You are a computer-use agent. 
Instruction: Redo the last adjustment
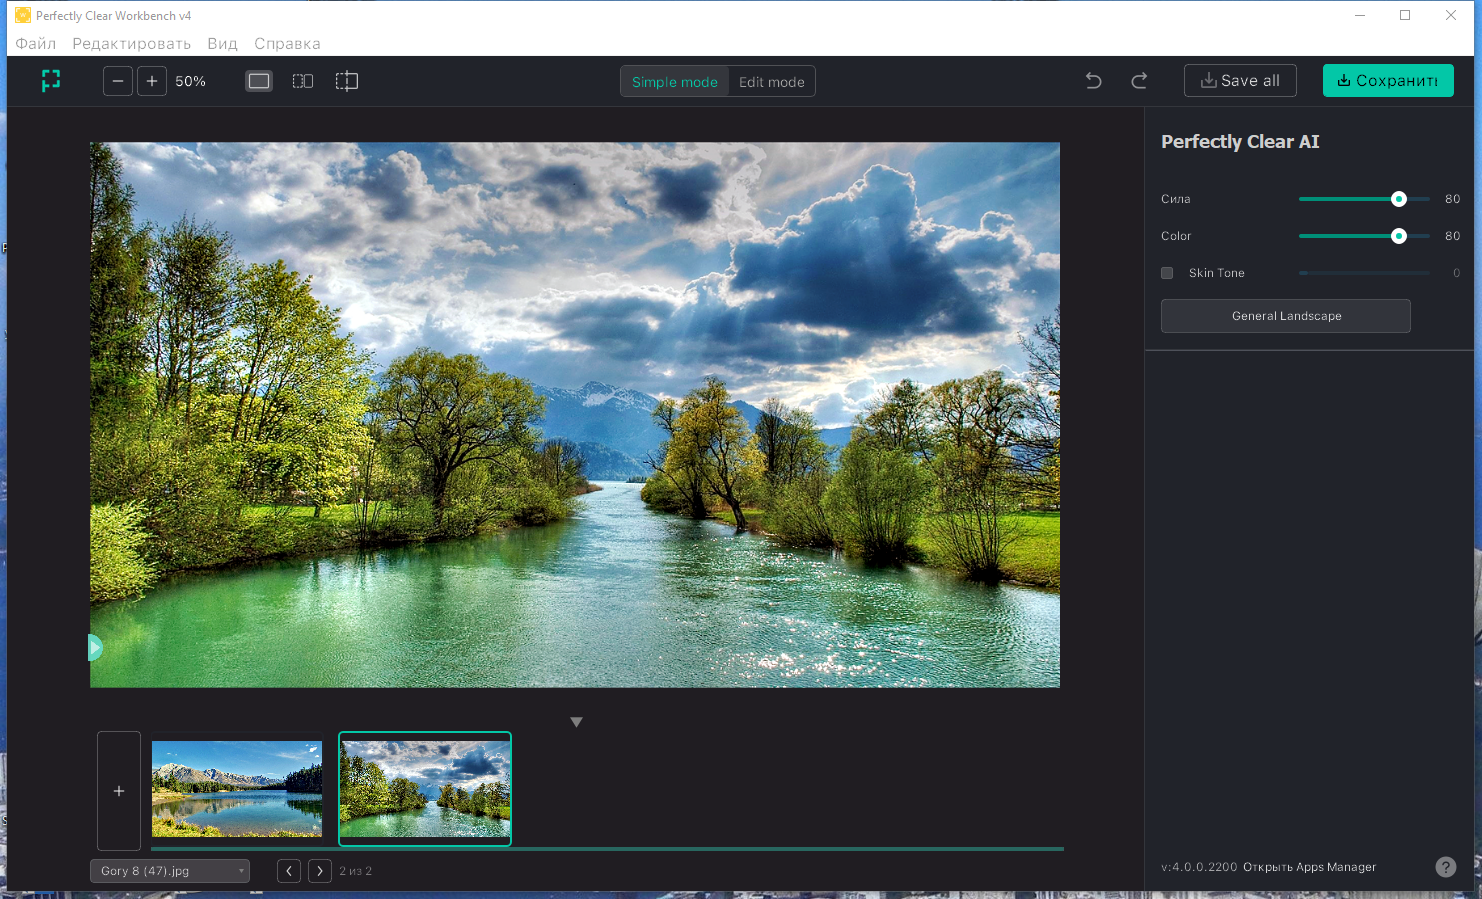pos(1139,81)
